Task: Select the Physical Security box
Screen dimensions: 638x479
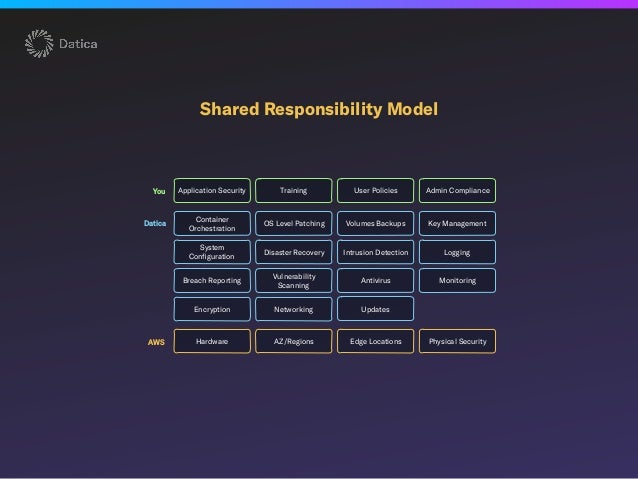Action: click(x=457, y=341)
